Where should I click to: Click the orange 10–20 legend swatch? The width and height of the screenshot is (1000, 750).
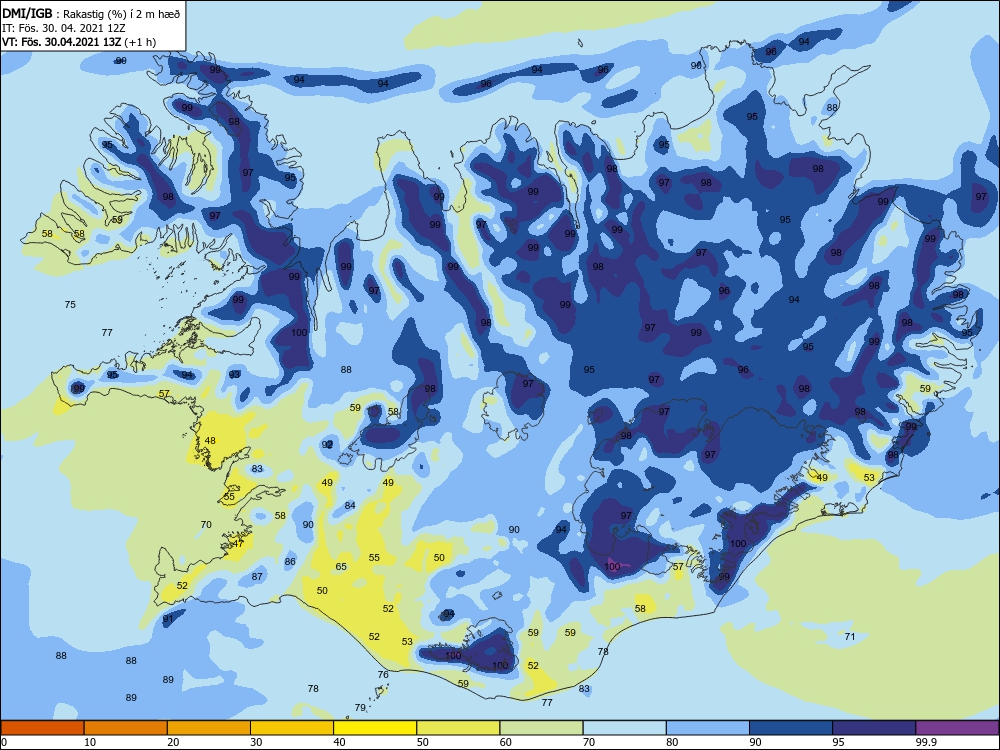pos(126,728)
